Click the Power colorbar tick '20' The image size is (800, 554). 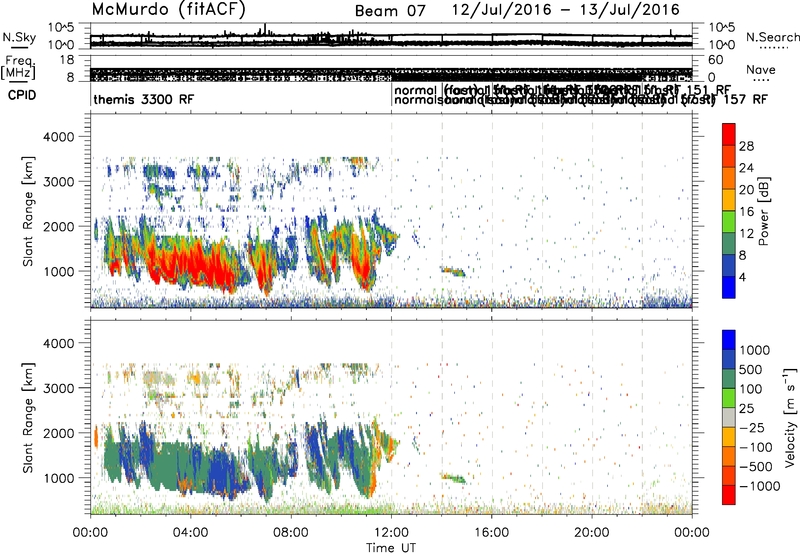click(746, 190)
